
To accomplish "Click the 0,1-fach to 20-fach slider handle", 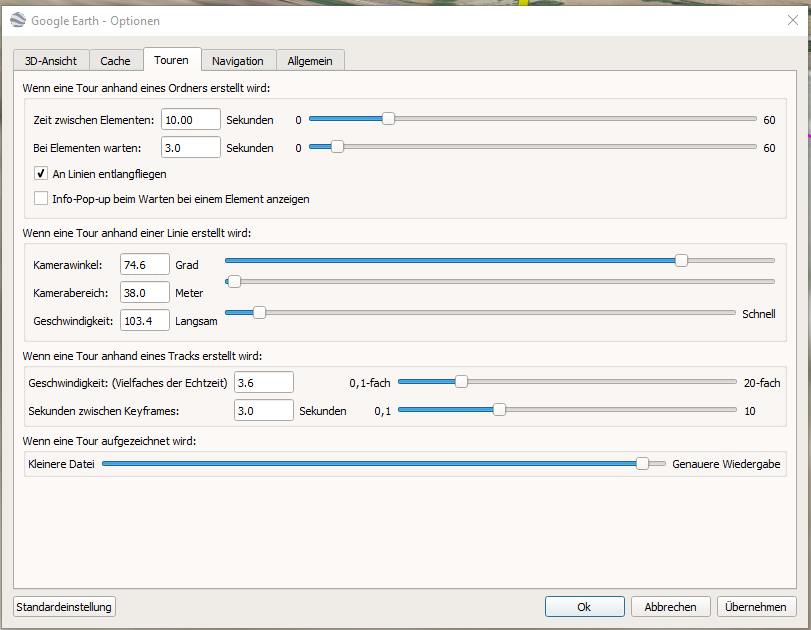I will tap(461, 382).
